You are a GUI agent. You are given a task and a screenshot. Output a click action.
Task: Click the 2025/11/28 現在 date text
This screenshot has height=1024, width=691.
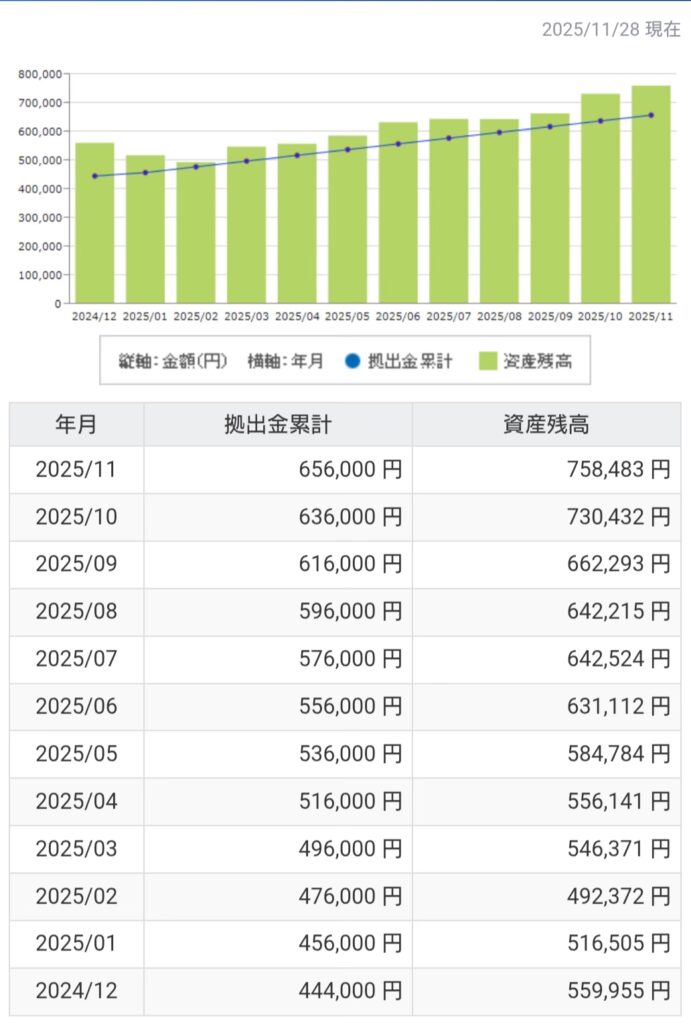tap(610, 30)
